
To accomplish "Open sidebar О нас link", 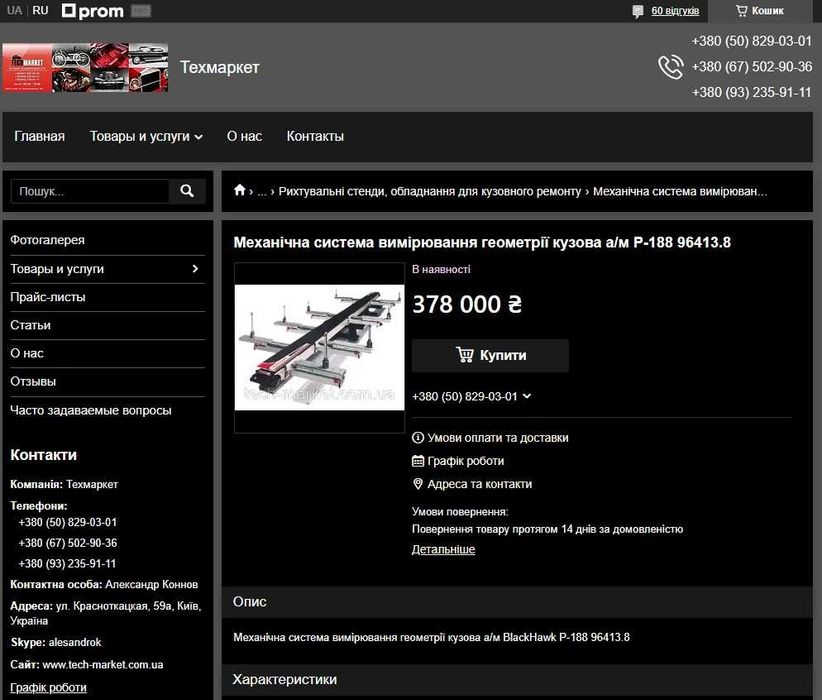I will click(x=27, y=353).
